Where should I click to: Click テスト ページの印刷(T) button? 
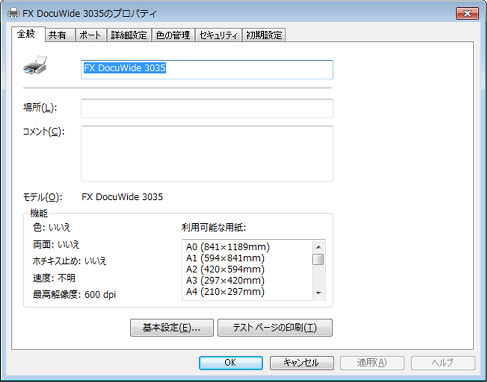[275, 328]
